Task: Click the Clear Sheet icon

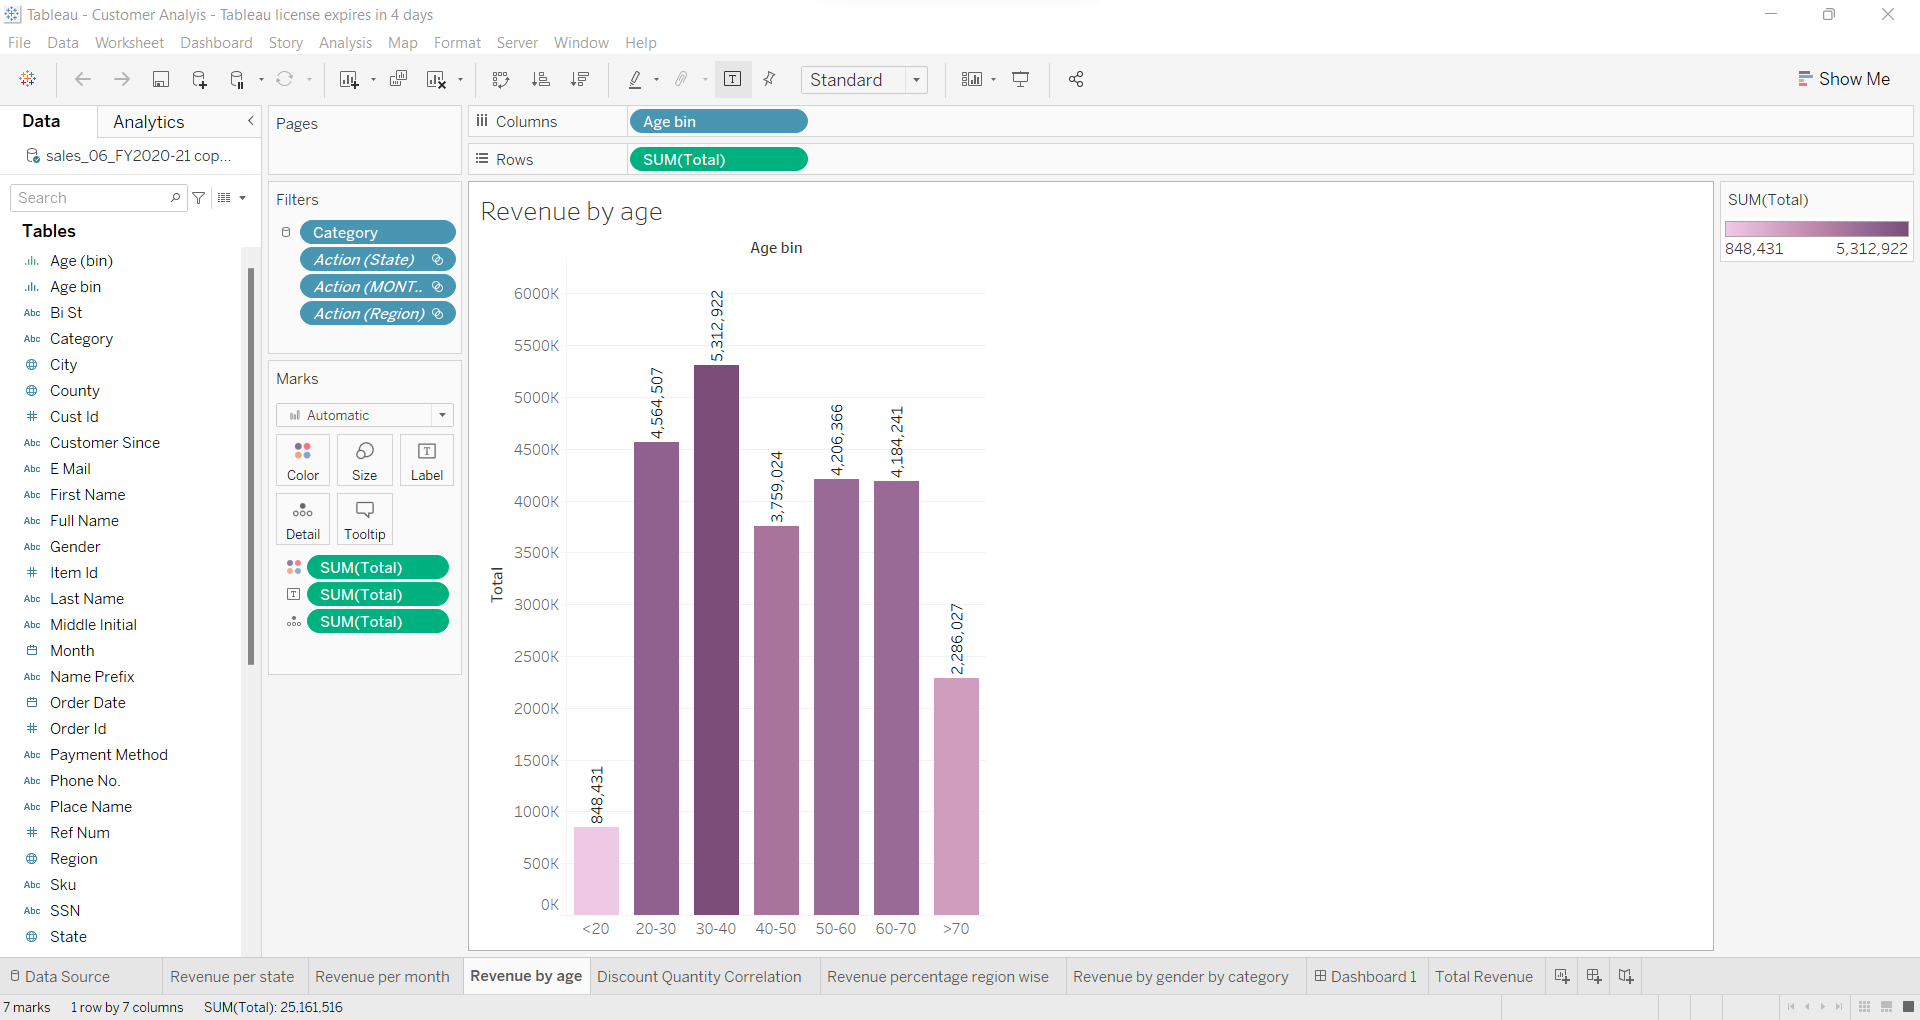Action: click(x=437, y=79)
